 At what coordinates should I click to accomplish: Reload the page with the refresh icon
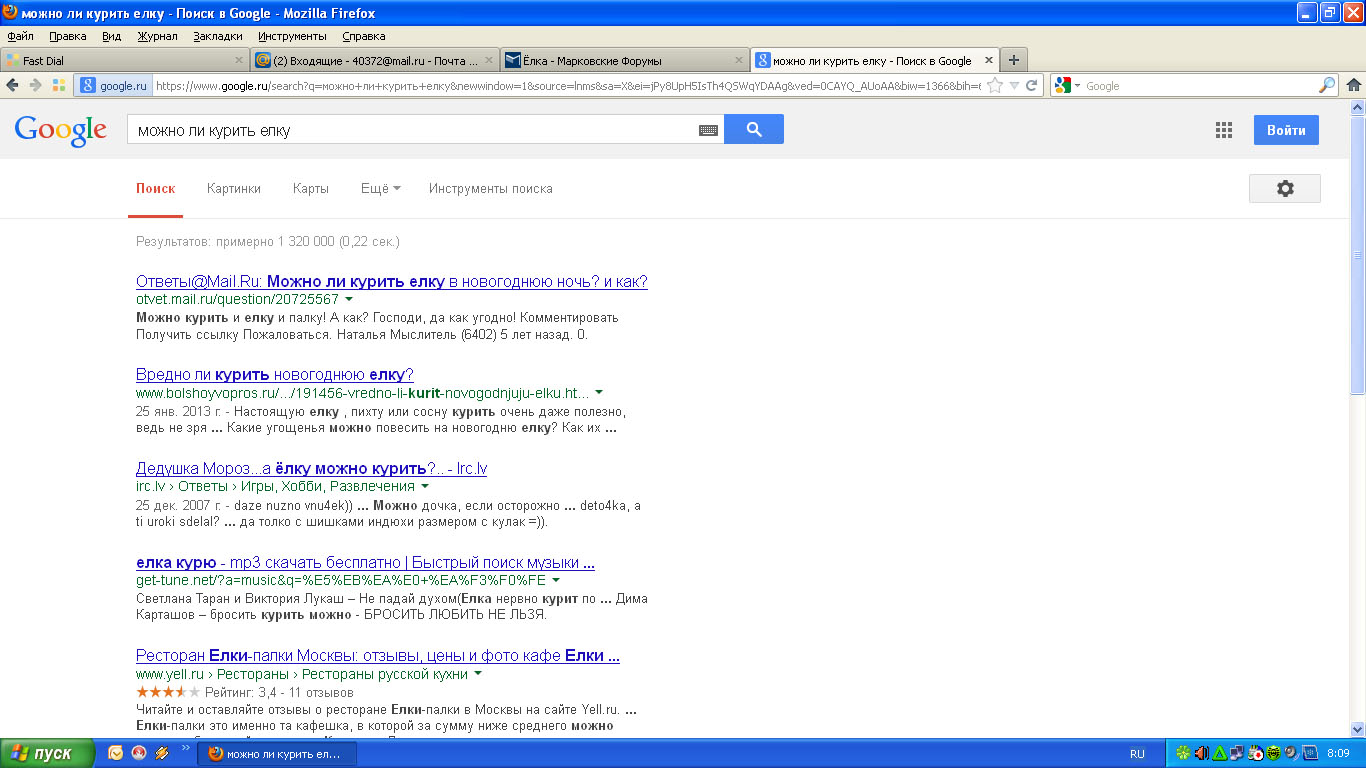(x=1031, y=86)
